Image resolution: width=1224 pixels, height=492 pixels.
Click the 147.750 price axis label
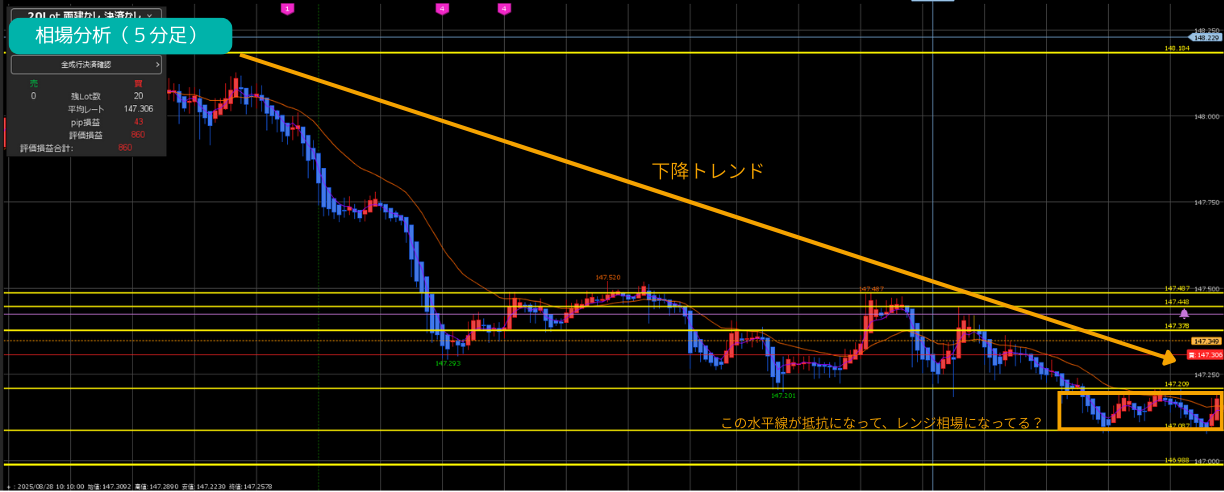1207,202
